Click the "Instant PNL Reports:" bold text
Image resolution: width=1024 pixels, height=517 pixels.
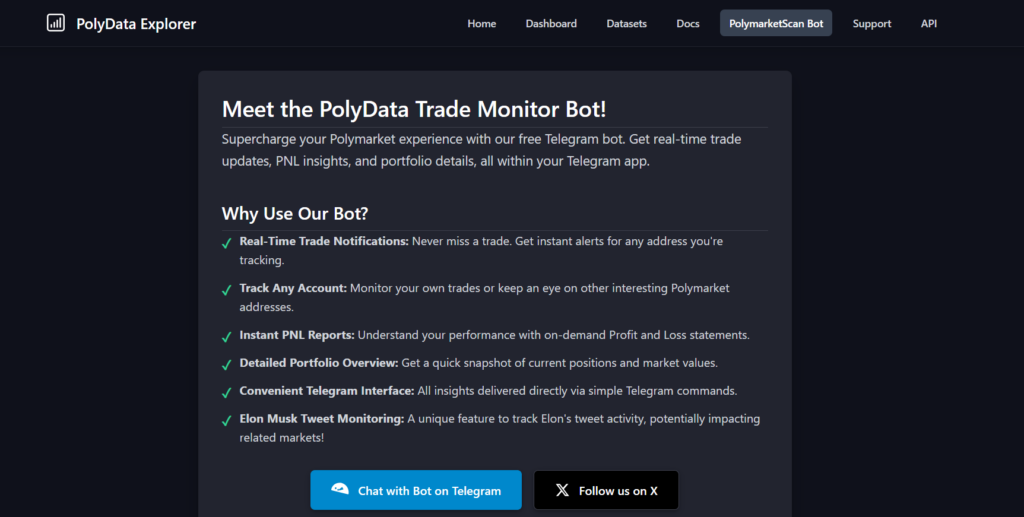(x=297, y=335)
